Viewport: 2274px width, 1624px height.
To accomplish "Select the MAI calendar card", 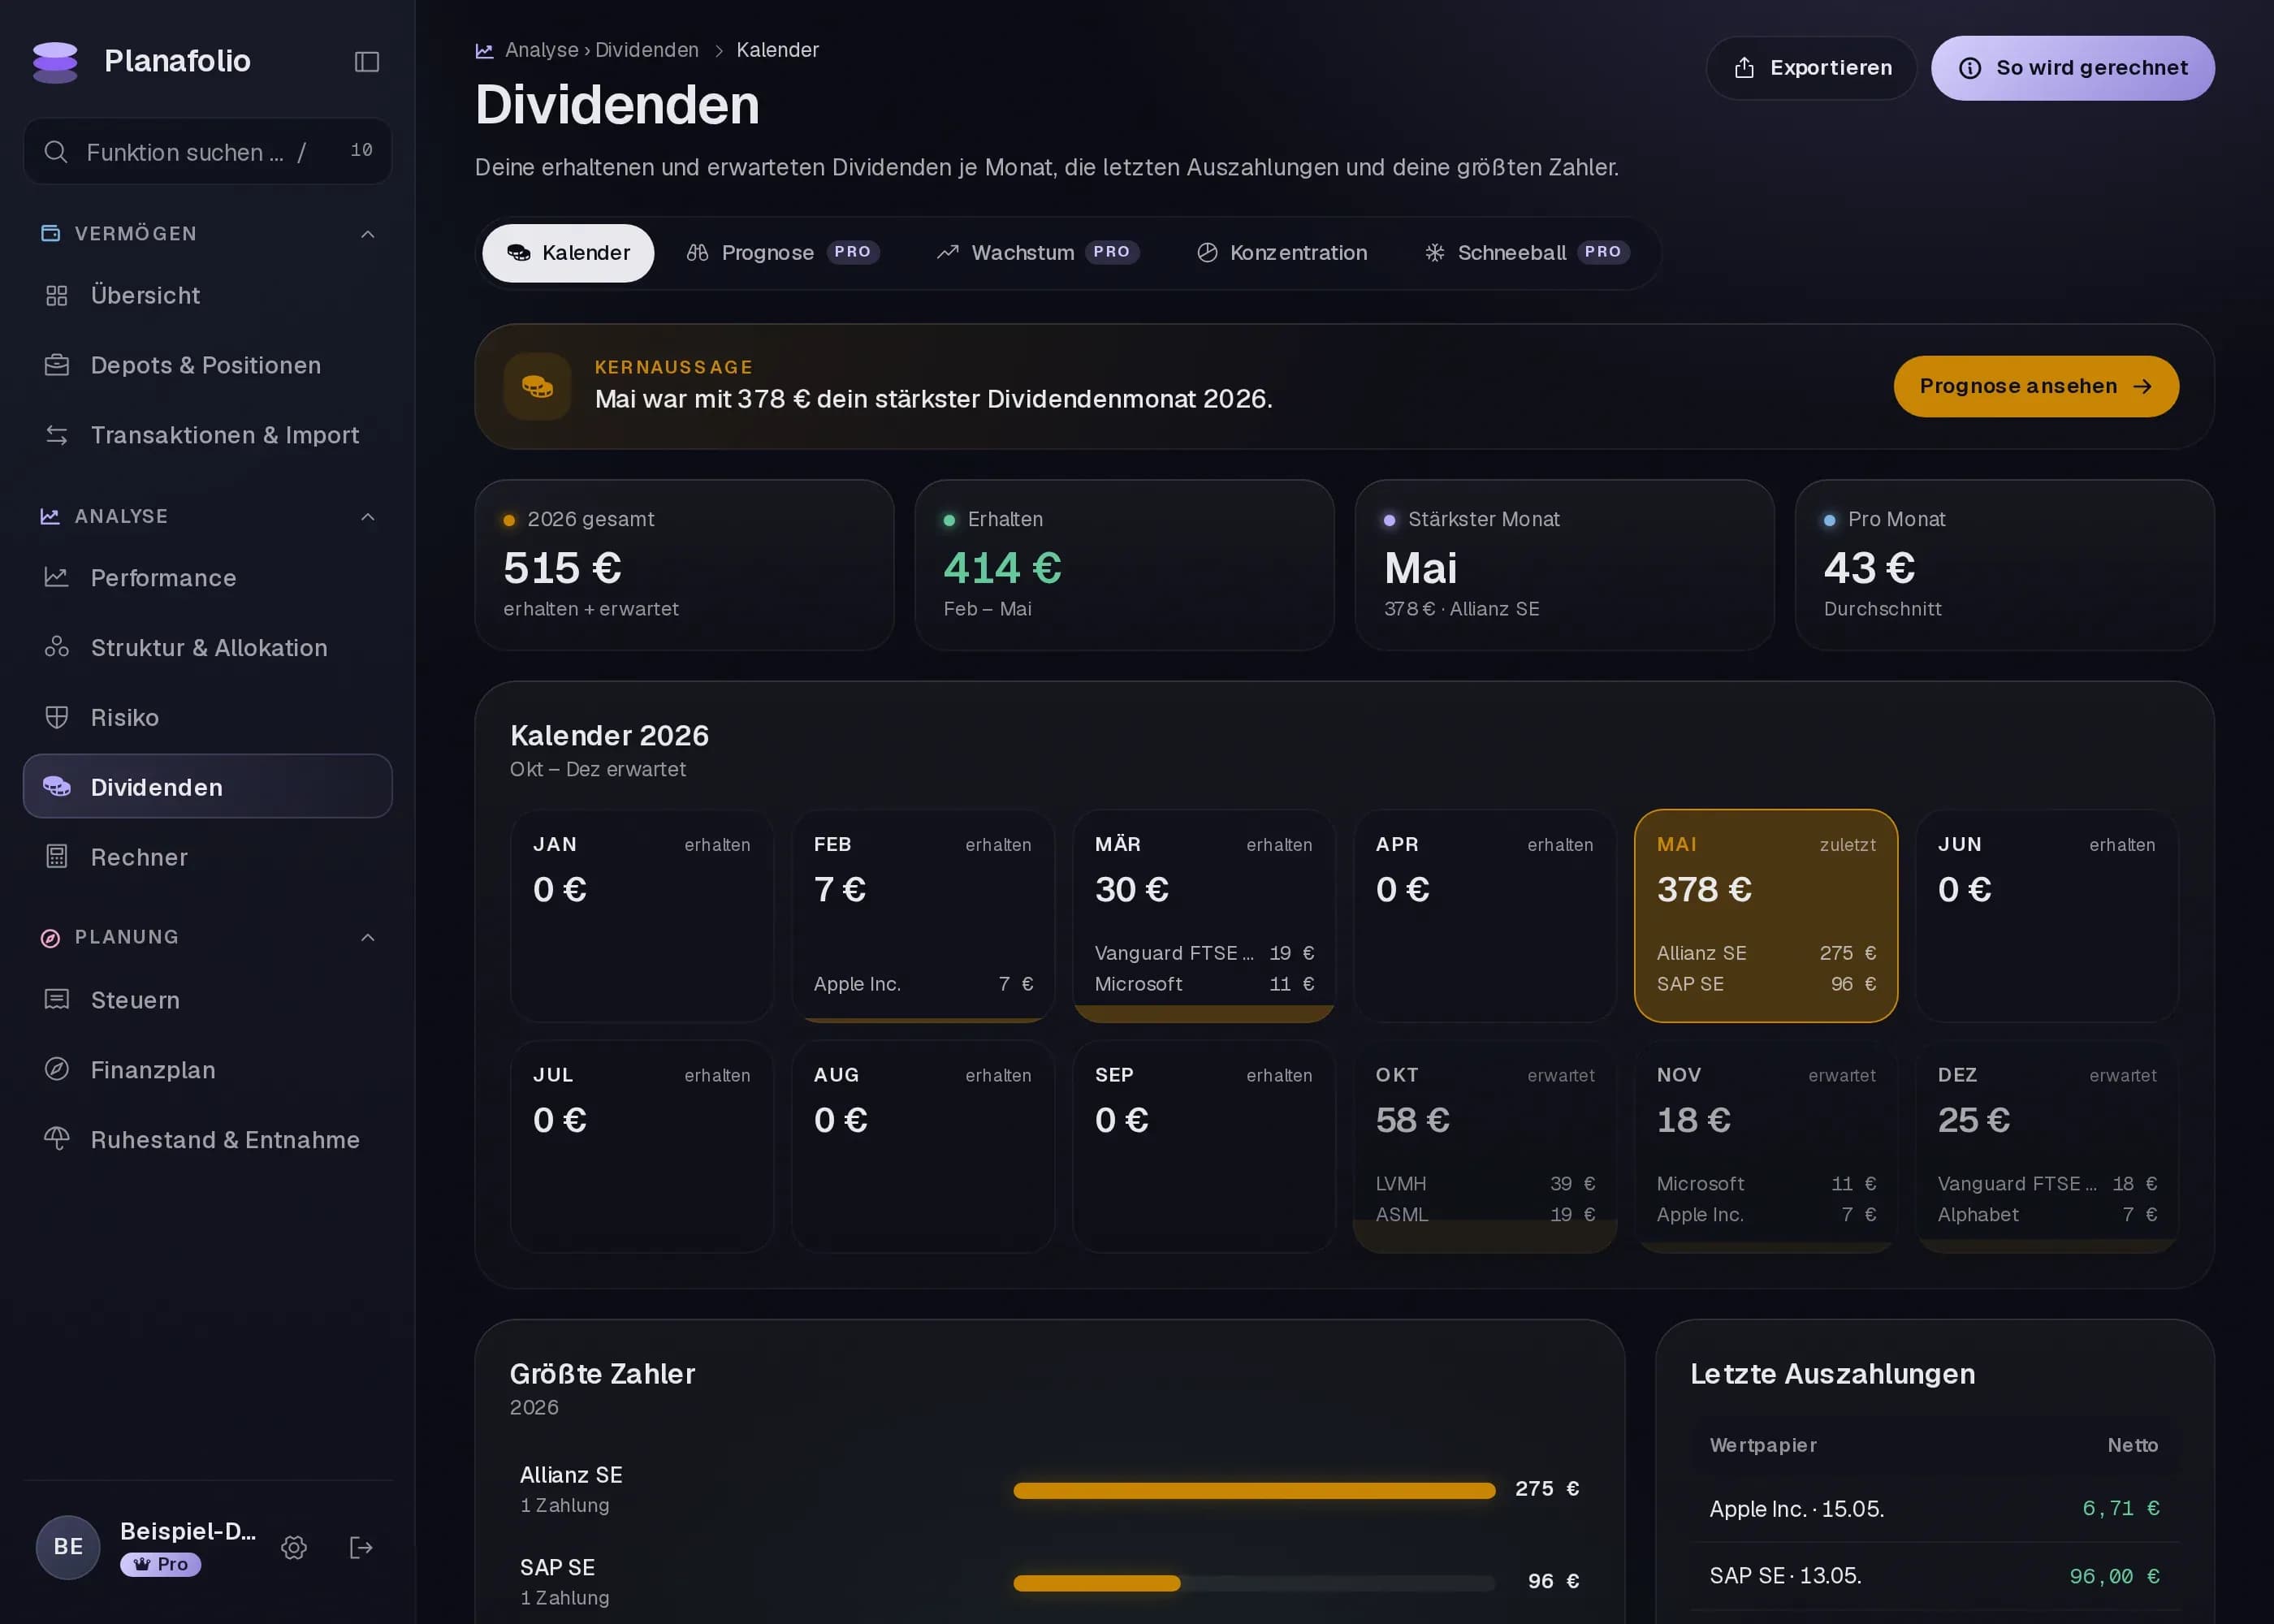I will [x=1765, y=916].
